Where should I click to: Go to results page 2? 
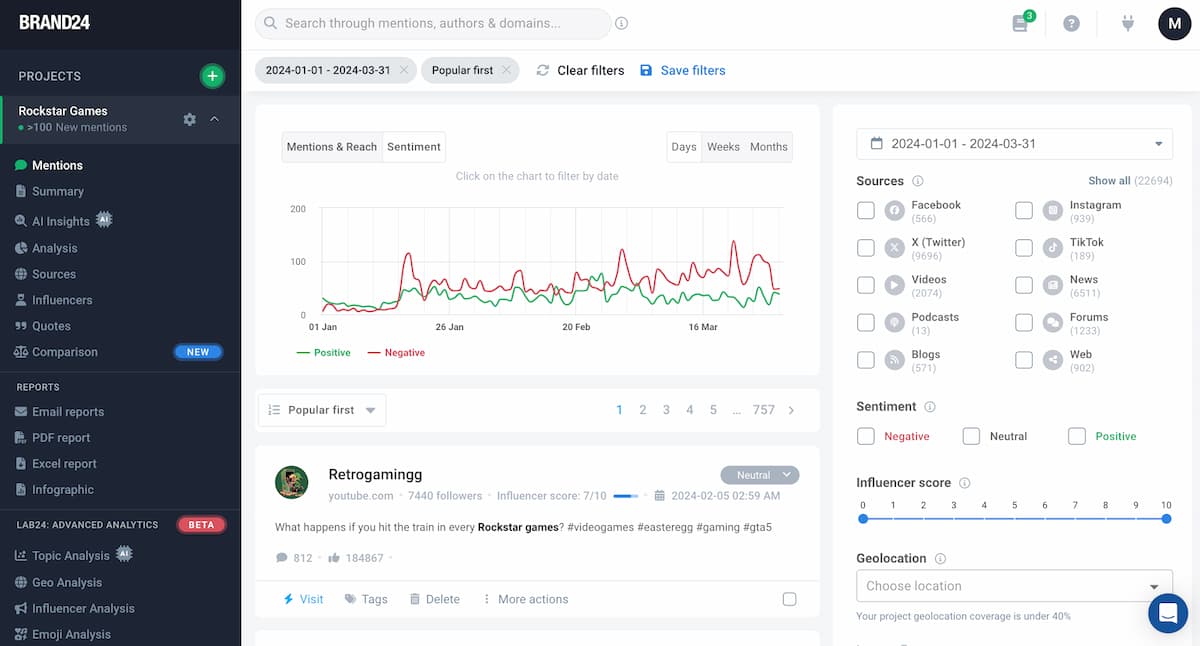pyautogui.click(x=643, y=410)
